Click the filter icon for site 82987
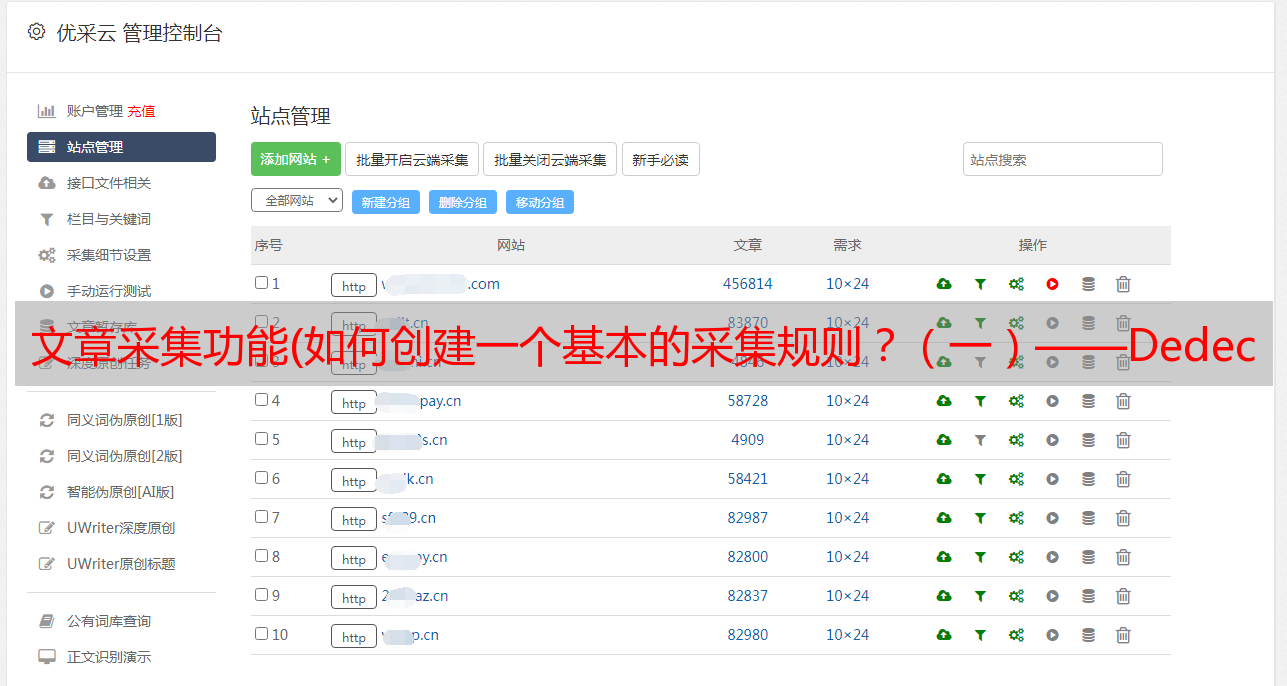Screen dimensions: 1287x686 980,518
